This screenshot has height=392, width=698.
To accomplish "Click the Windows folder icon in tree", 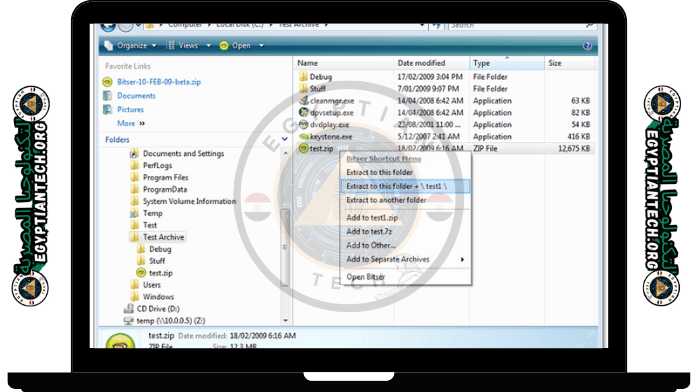I will (134, 297).
